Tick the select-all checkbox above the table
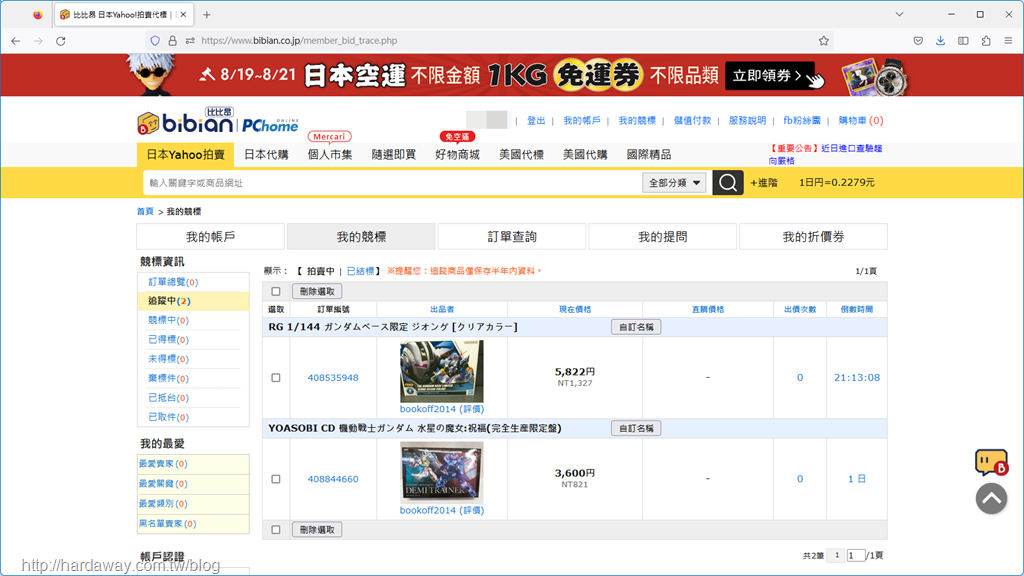 pos(276,291)
